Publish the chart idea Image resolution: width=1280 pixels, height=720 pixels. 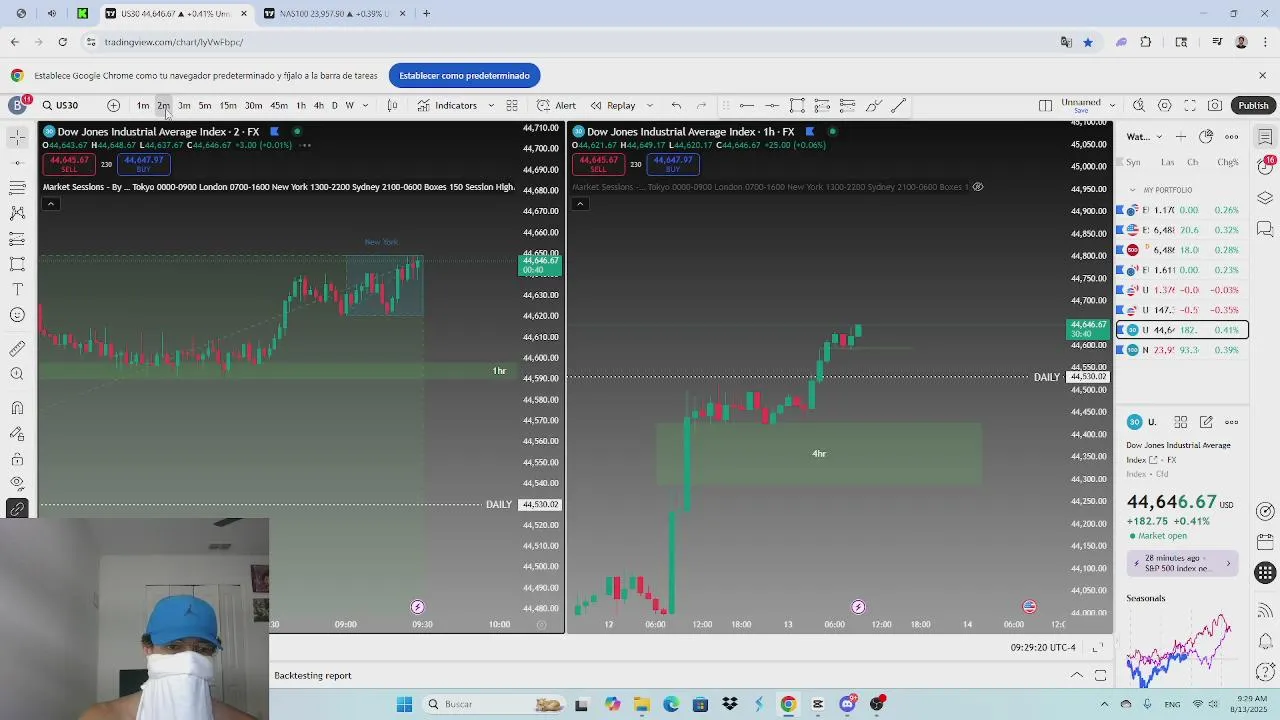(1253, 105)
